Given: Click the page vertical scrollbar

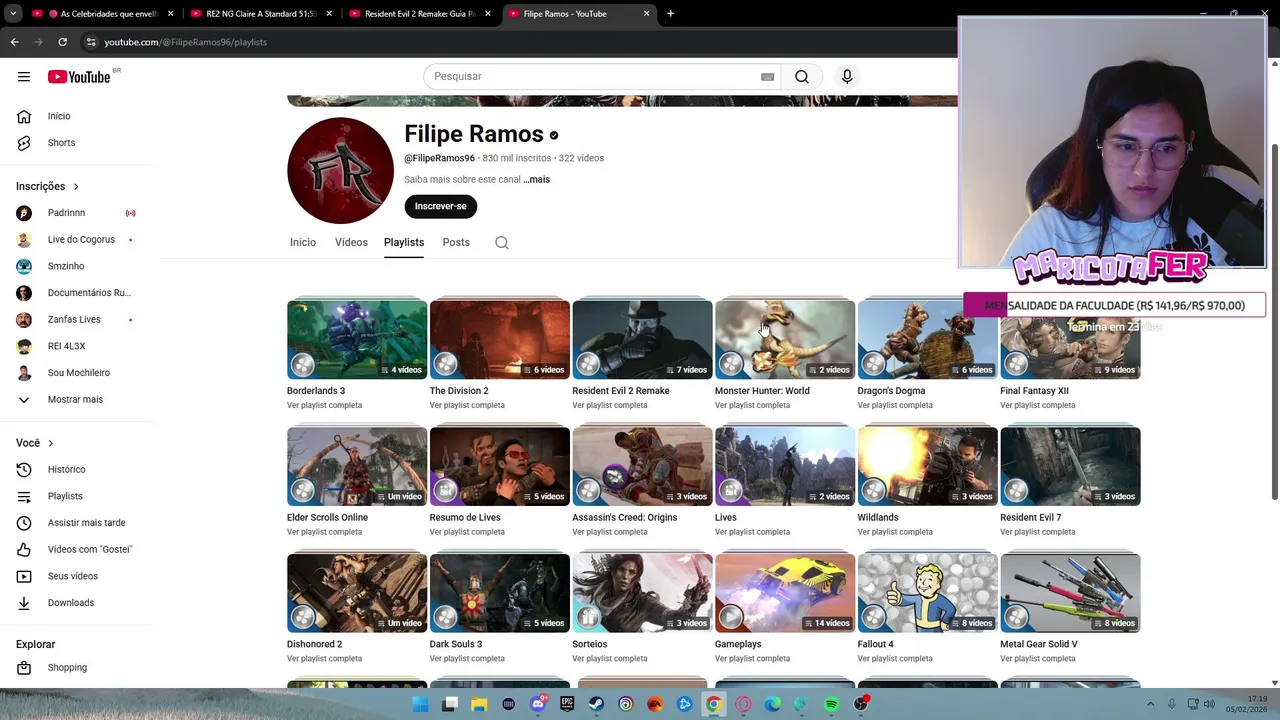Looking at the screenshot, I should (1273, 320).
